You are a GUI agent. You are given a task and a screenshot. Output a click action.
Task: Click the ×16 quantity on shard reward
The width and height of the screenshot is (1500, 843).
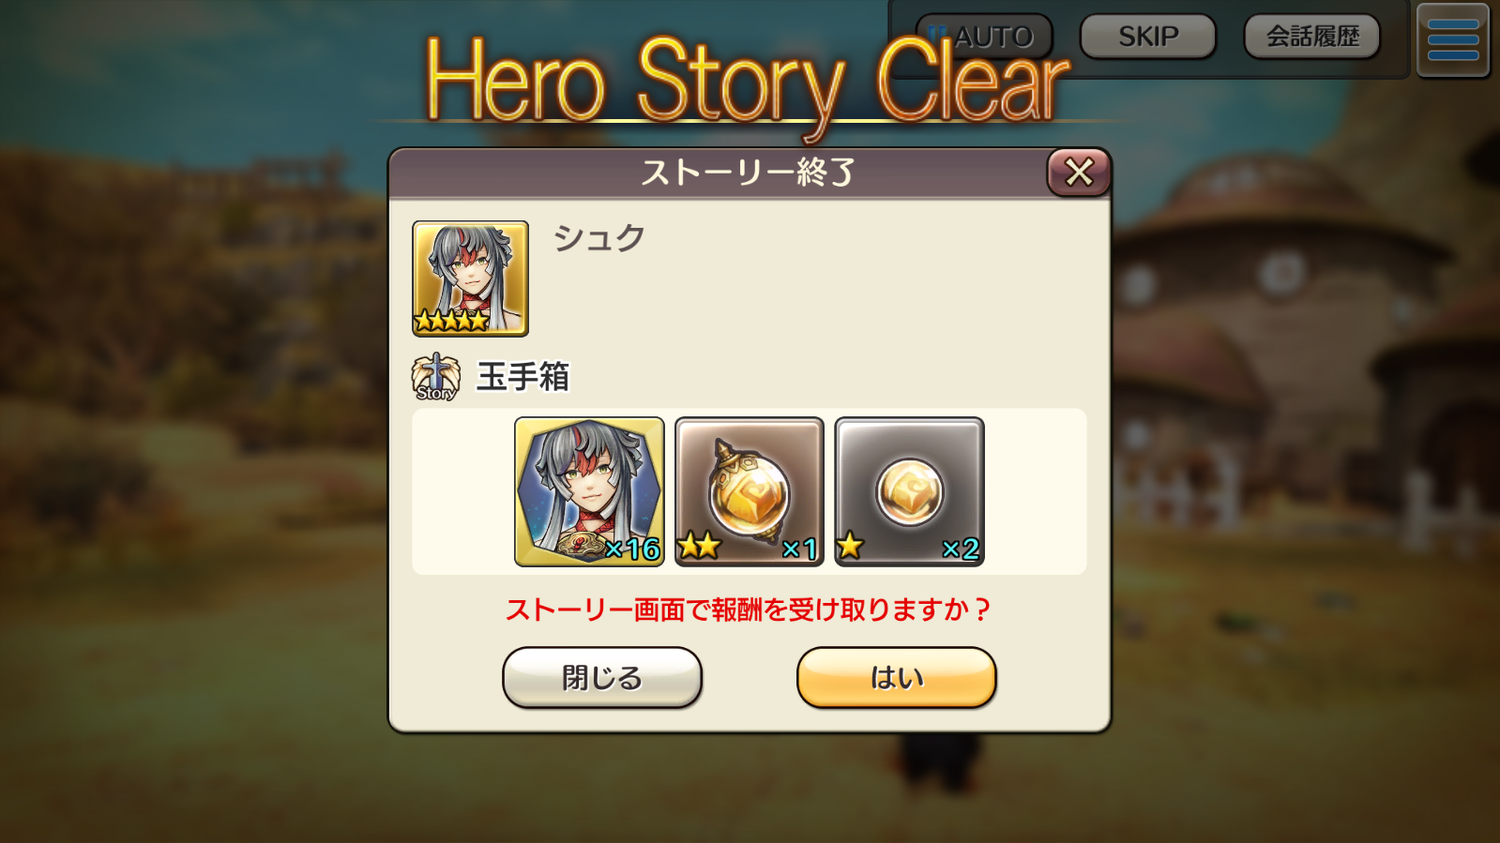tap(632, 548)
